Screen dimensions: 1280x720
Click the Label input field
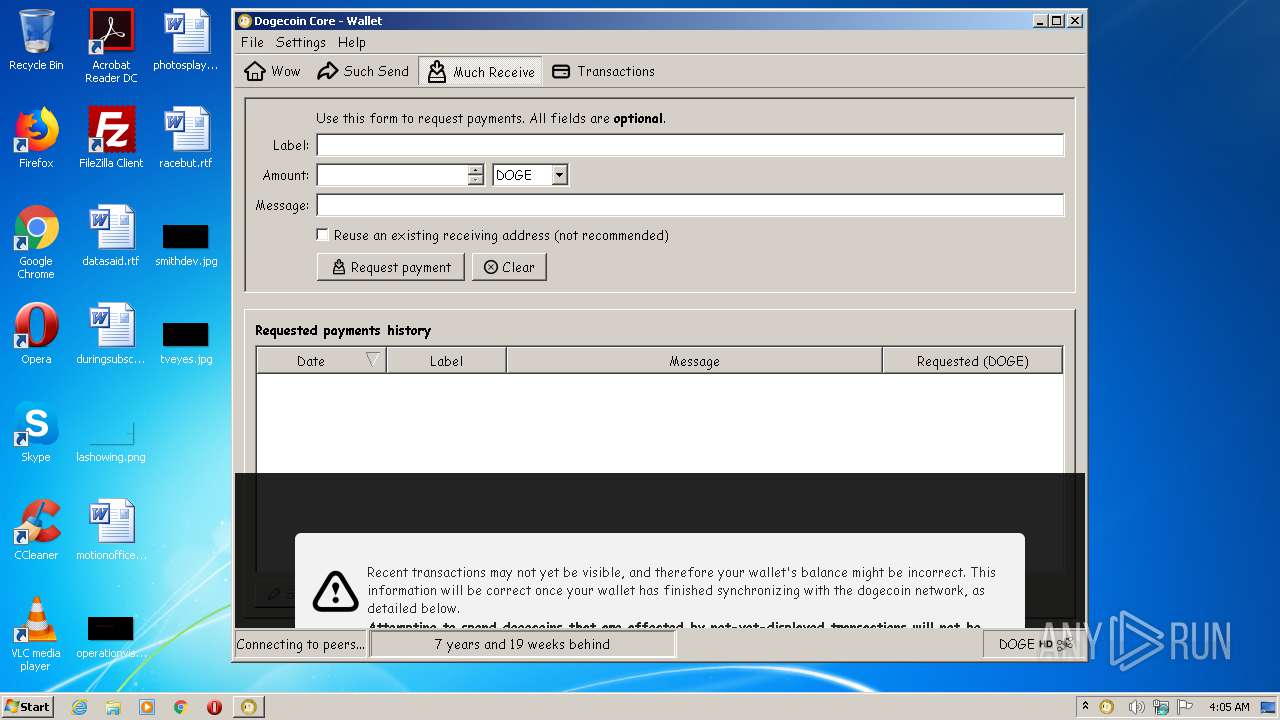point(690,145)
